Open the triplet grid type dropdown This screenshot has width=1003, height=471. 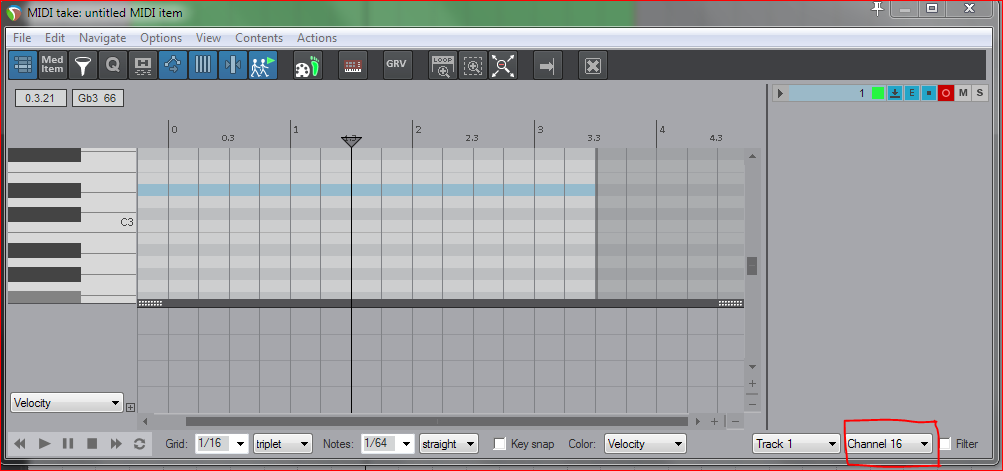283,443
